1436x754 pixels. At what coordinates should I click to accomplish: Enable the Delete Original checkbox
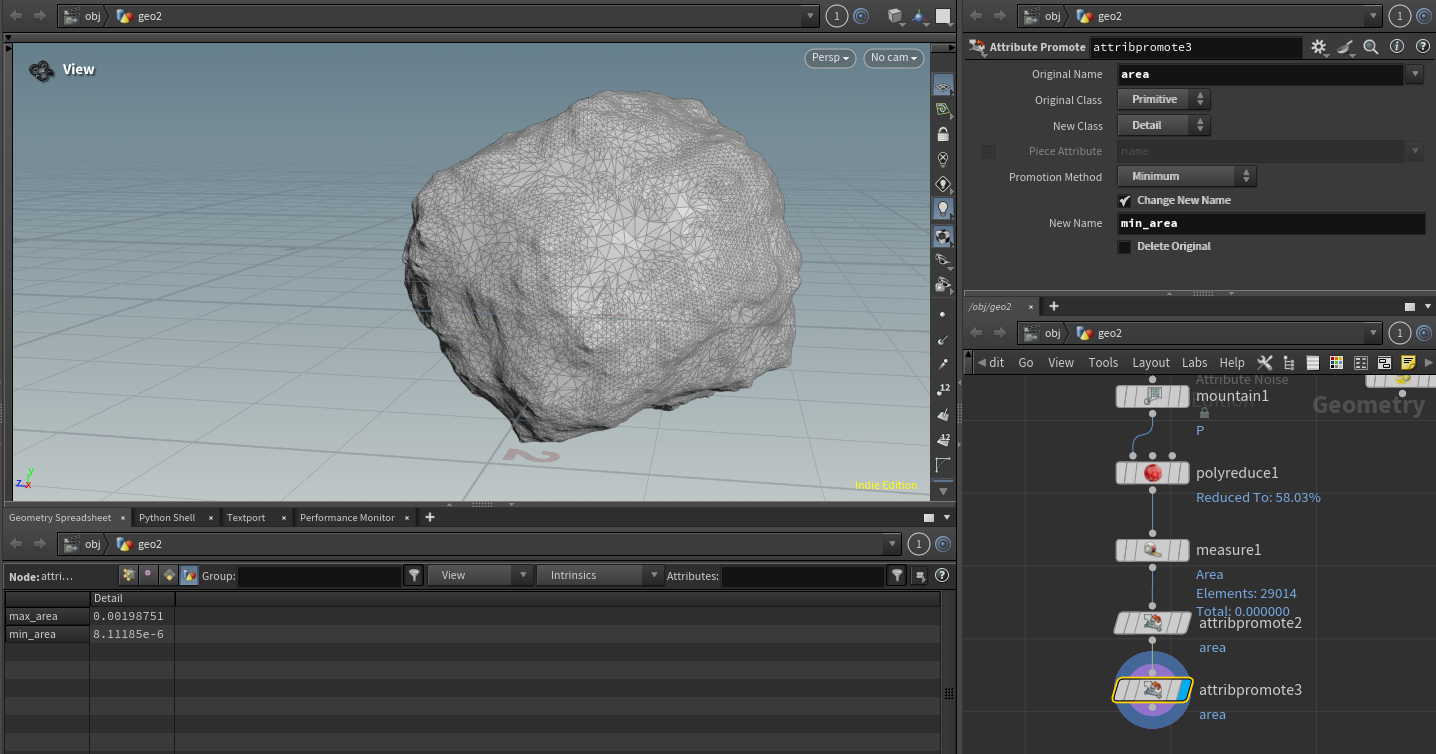tap(1125, 247)
